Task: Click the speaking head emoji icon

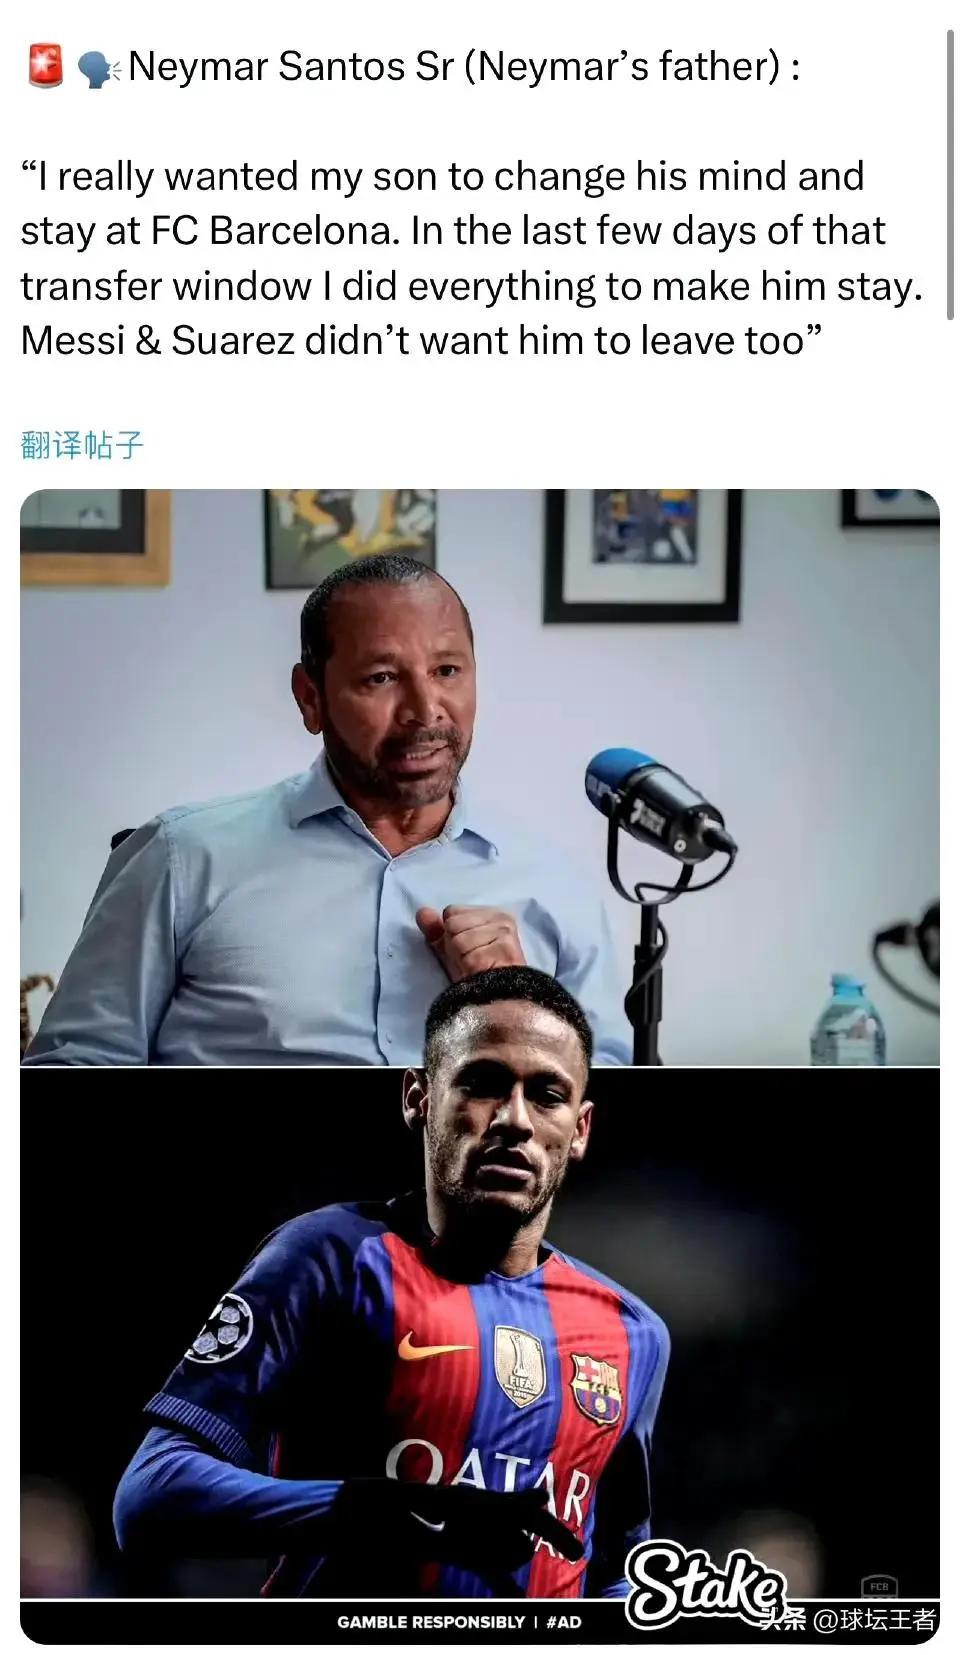Action: click(x=98, y=68)
